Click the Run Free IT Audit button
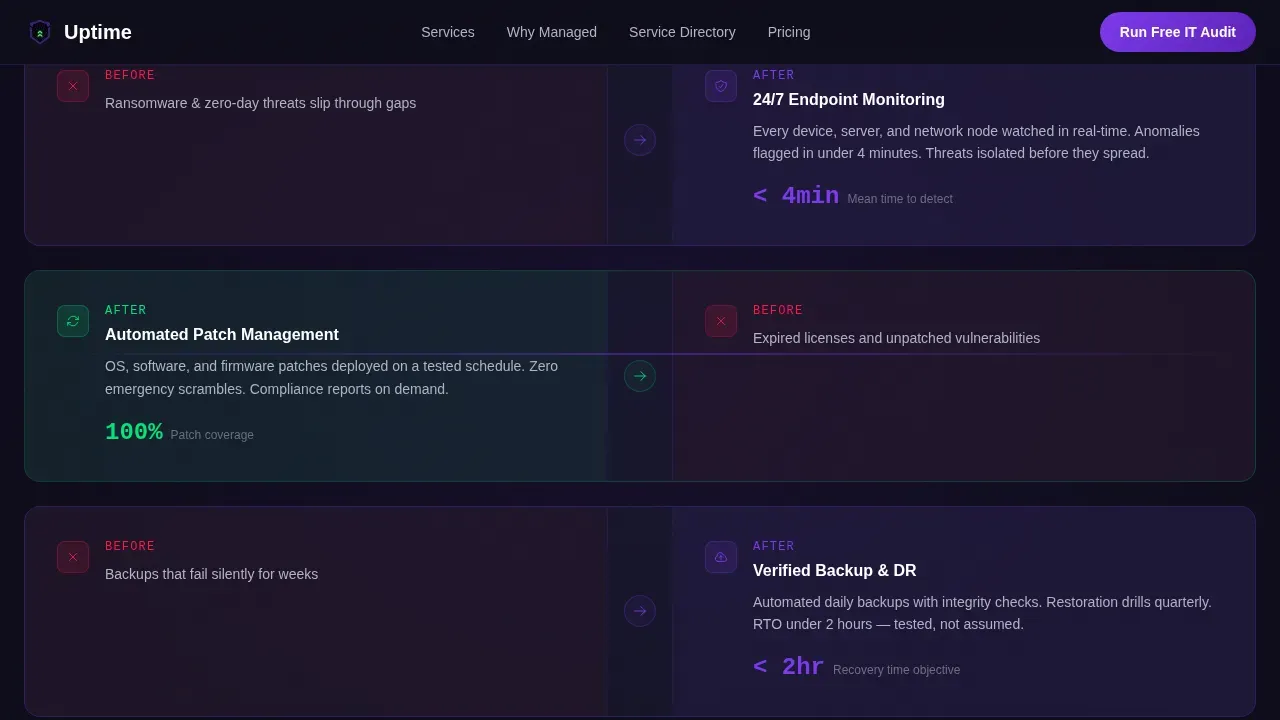Viewport: 1280px width, 720px height. click(x=1178, y=32)
